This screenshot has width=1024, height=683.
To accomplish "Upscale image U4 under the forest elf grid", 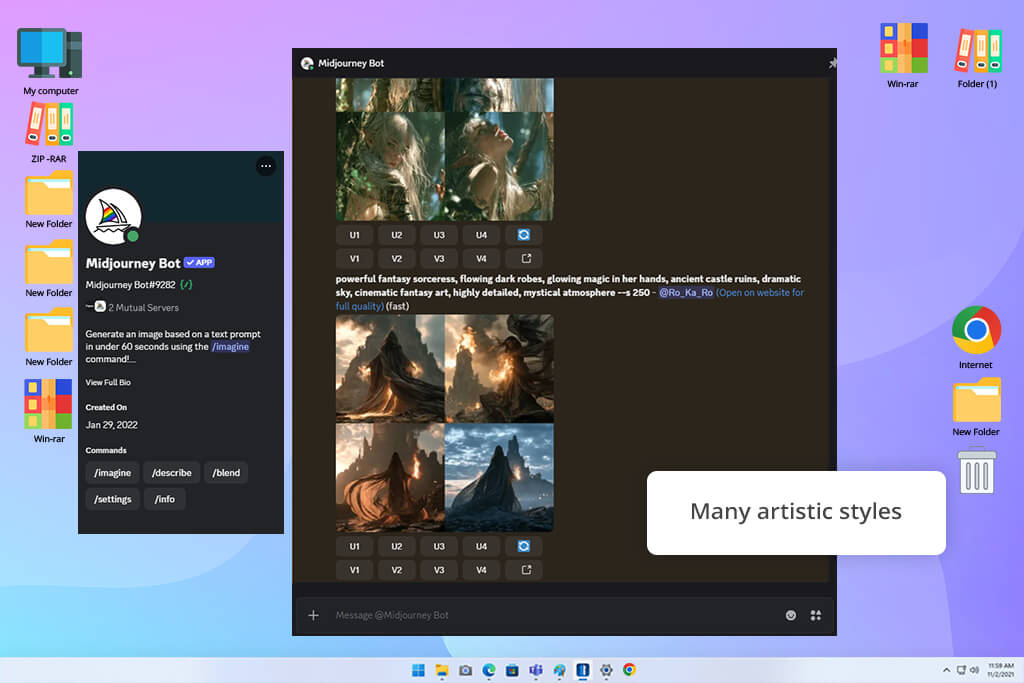I will coord(481,234).
